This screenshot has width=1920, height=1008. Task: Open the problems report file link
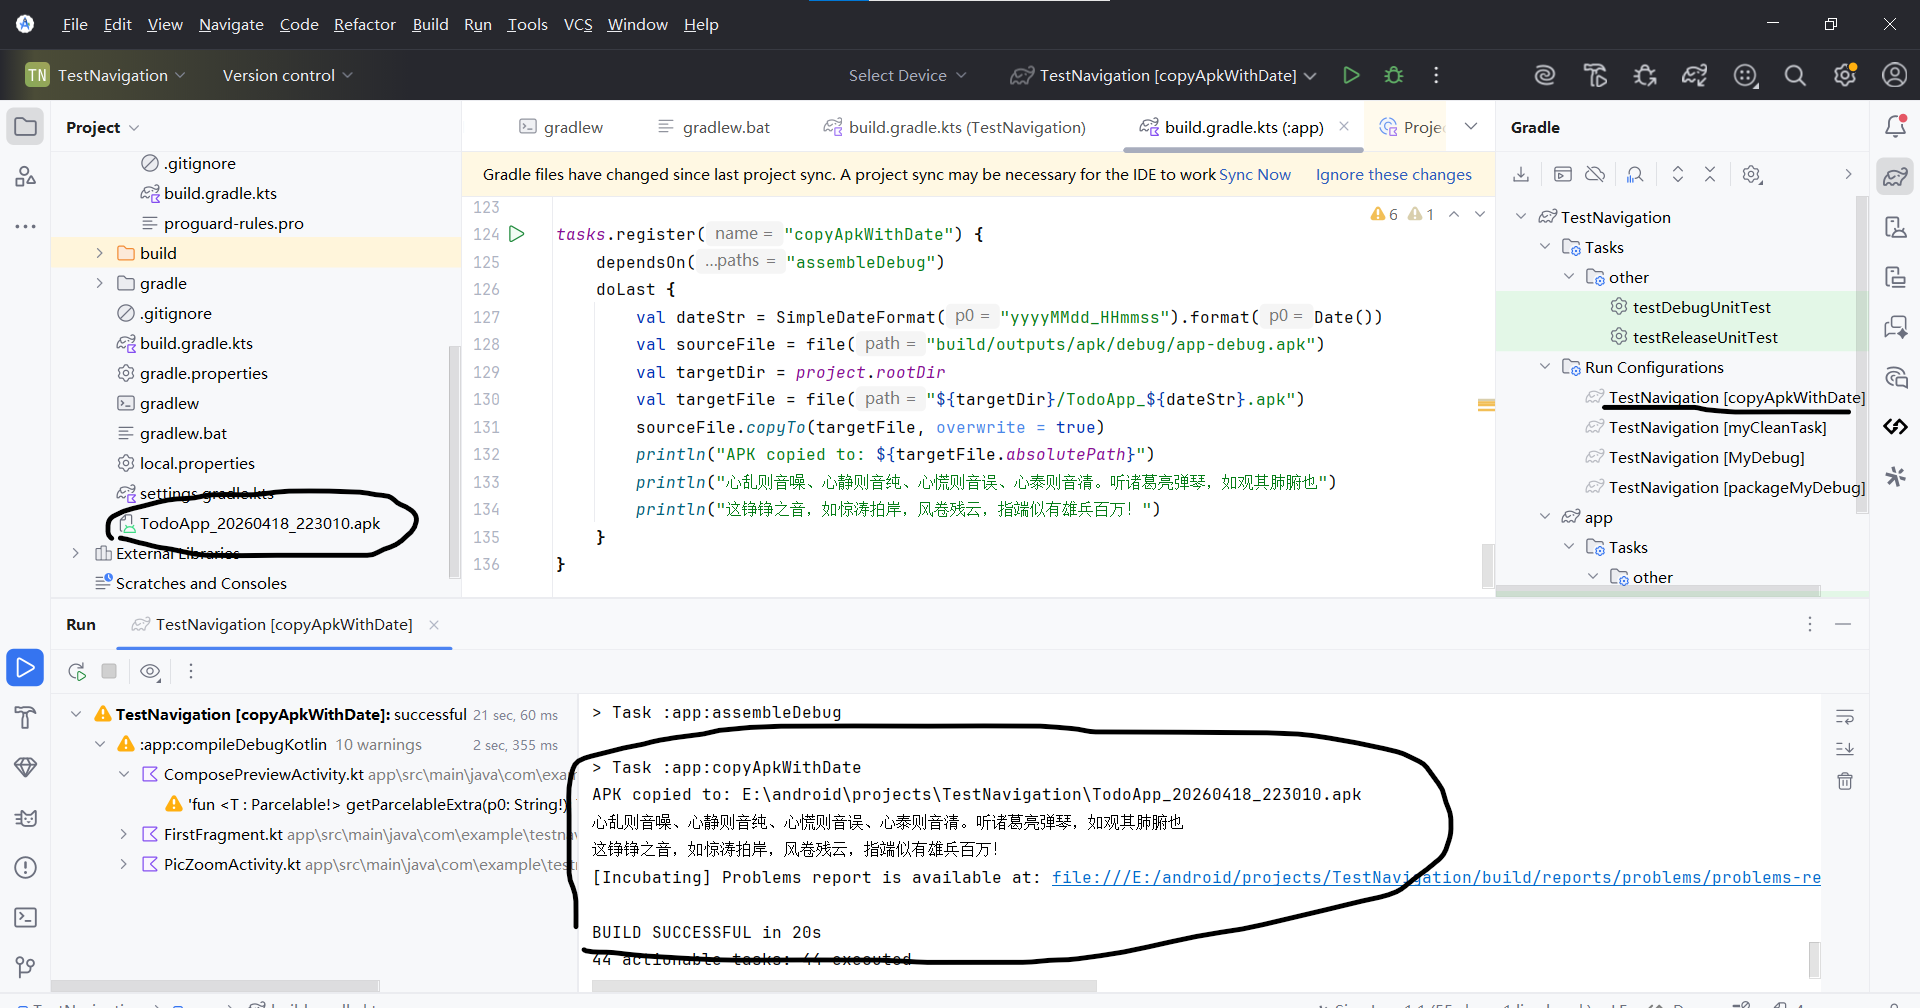[x=1436, y=877]
